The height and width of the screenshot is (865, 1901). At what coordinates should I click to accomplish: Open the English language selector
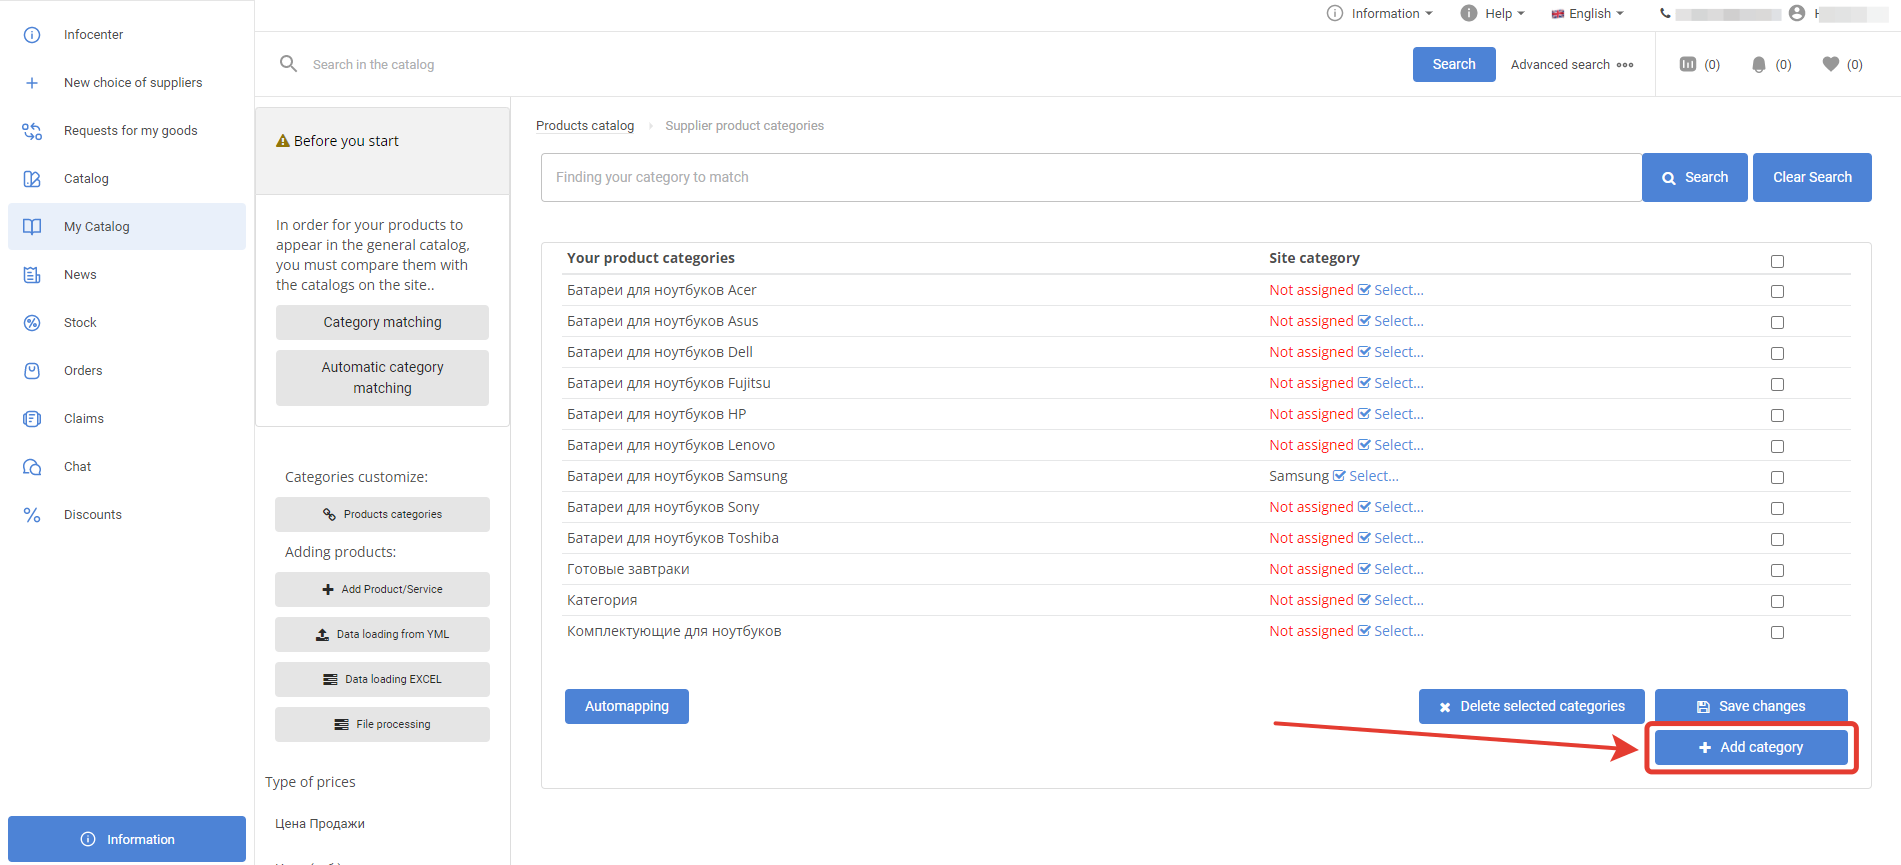point(1588,14)
